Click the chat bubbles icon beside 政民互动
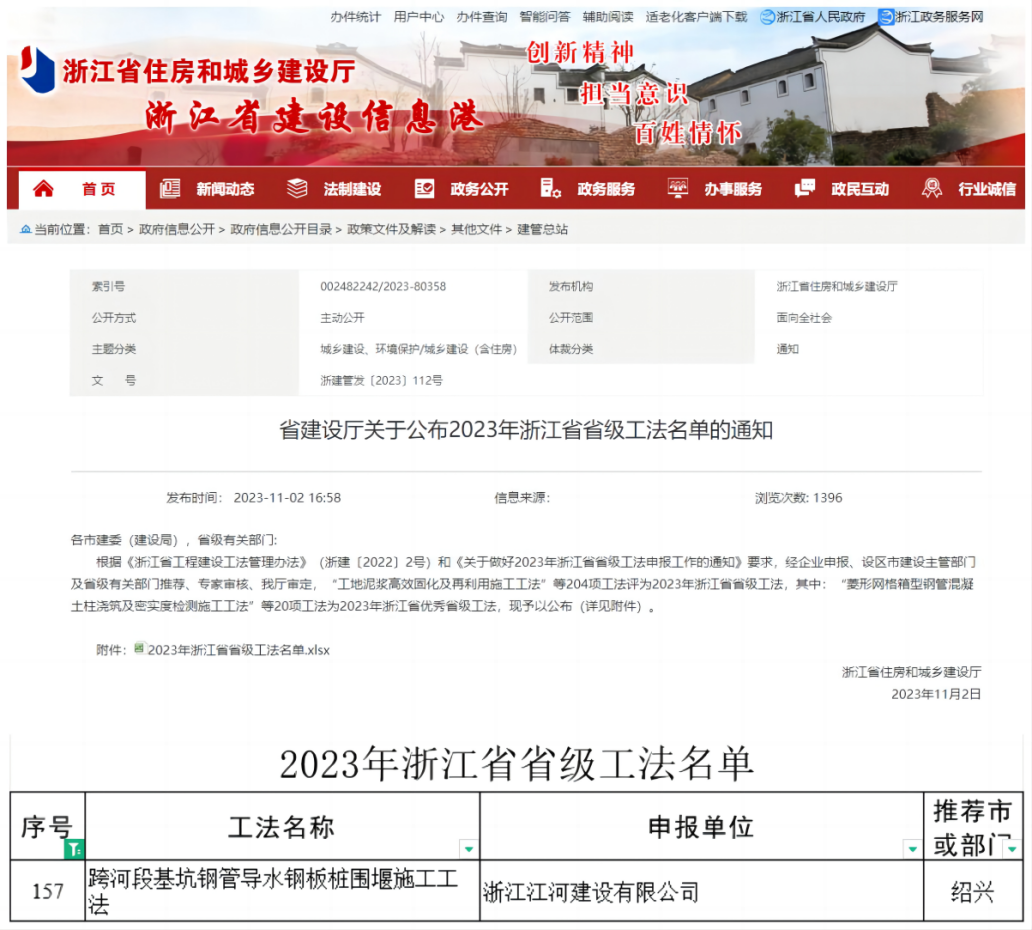Viewport: 1032px width, 930px height. click(x=805, y=189)
